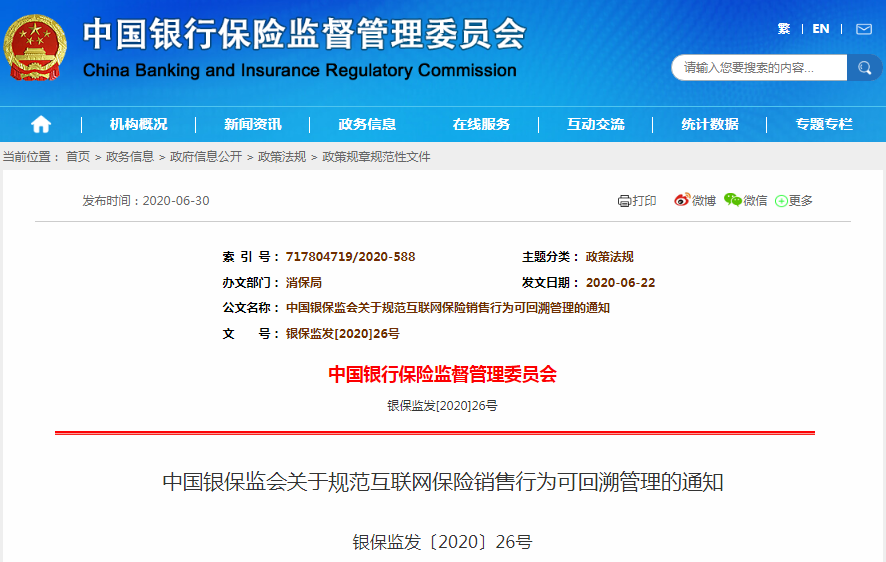Share via the Weibo icon

(682, 200)
